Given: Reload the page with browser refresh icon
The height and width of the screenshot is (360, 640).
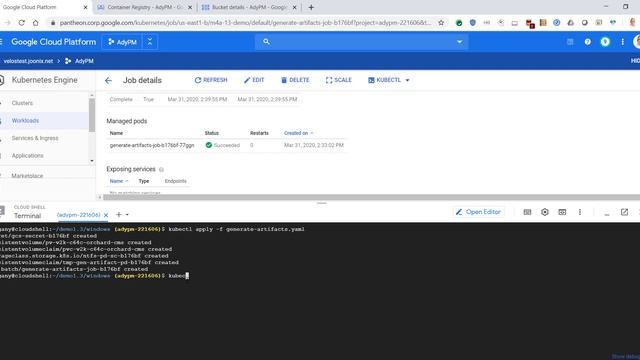Looking at the screenshot, I should click(22, 23).
